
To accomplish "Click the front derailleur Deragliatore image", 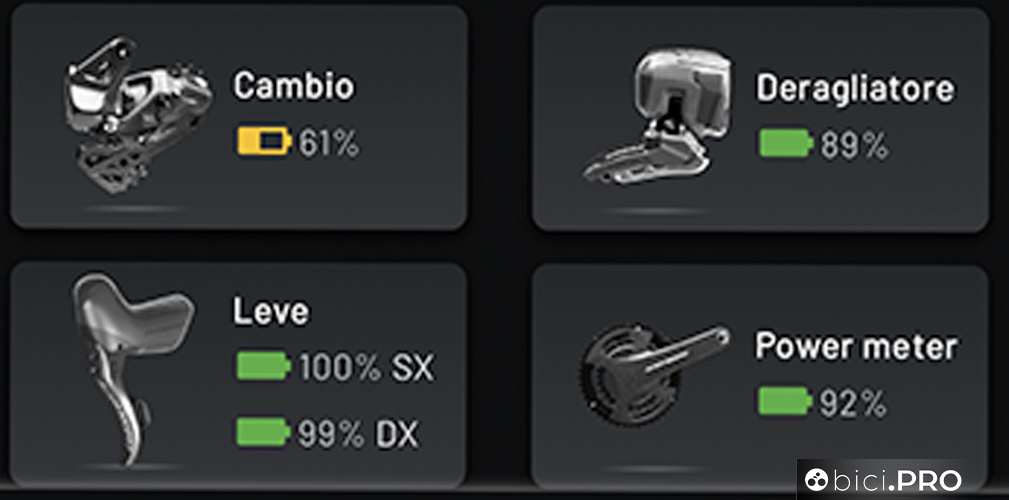I will point(666,120).
